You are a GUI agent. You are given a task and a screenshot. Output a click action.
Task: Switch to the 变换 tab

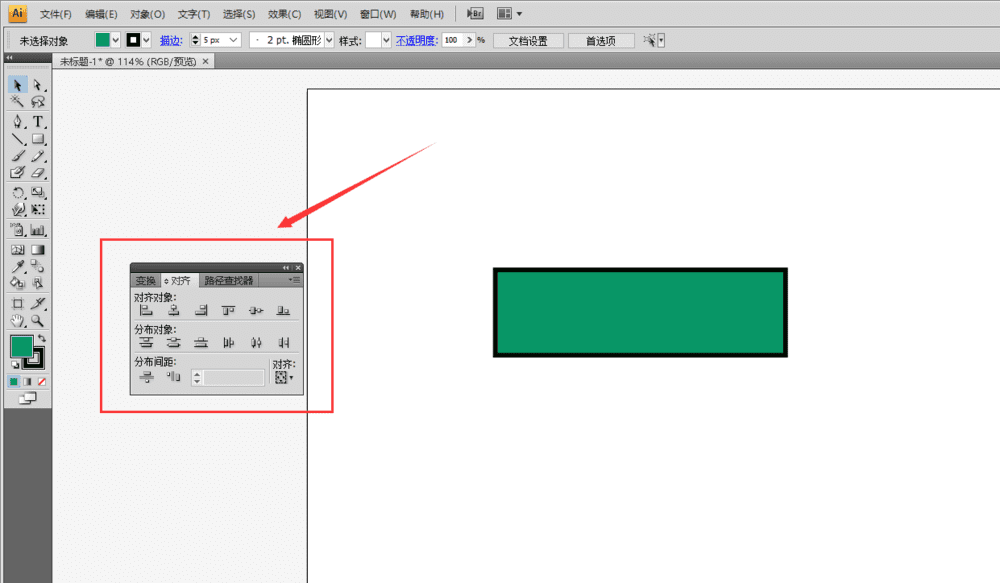click(x=145, y=281)
